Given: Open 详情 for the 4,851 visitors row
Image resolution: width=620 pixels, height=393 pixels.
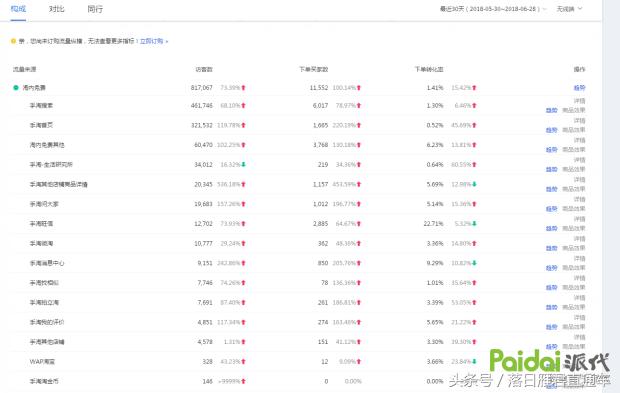Looking at the screenshot, I should [579, 317].
